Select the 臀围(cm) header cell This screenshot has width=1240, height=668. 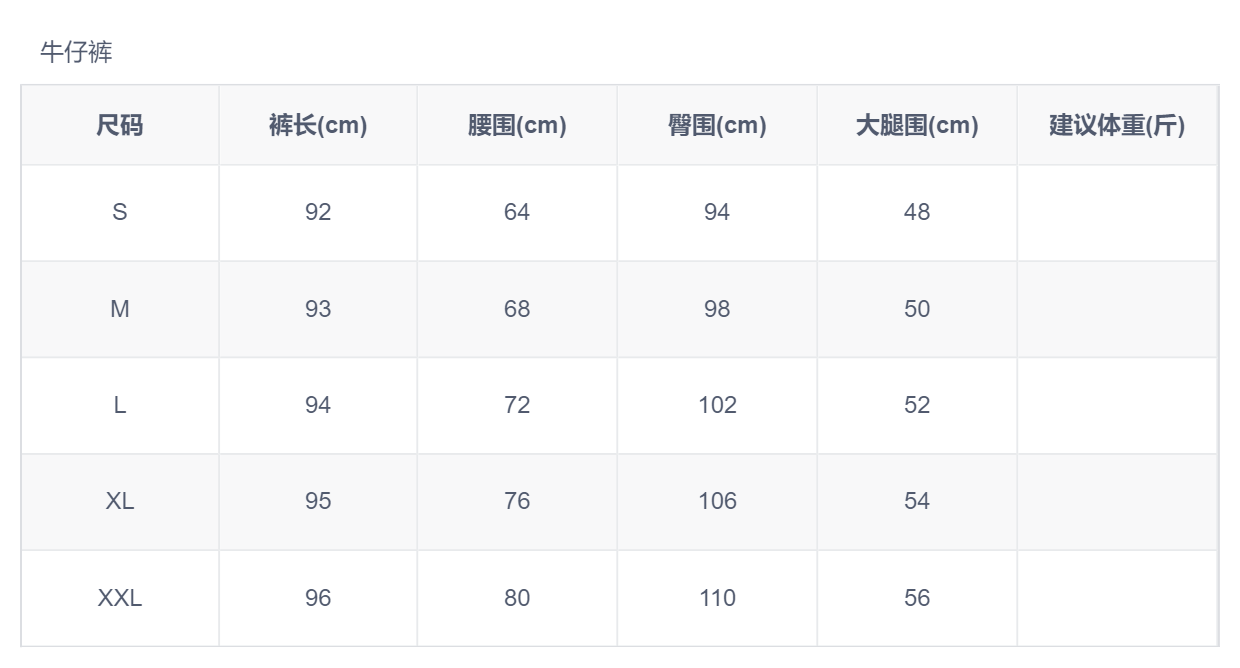(717, 126)
